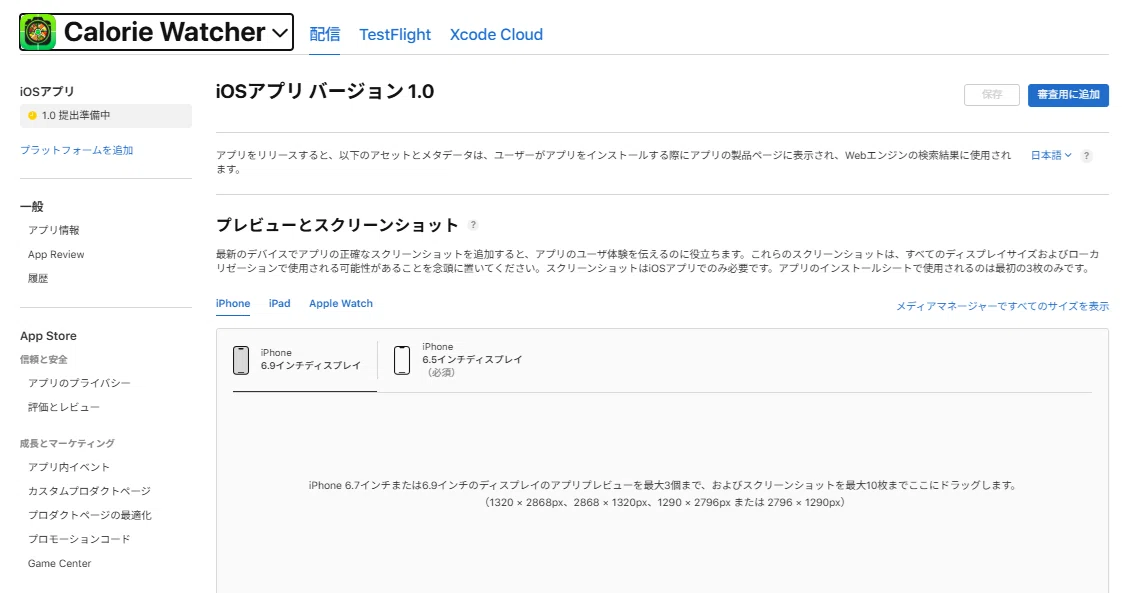Click the help icon next to 日本語
Image resolution: width=1126 pixels, height=593 pixels.
pos(1087,156)
